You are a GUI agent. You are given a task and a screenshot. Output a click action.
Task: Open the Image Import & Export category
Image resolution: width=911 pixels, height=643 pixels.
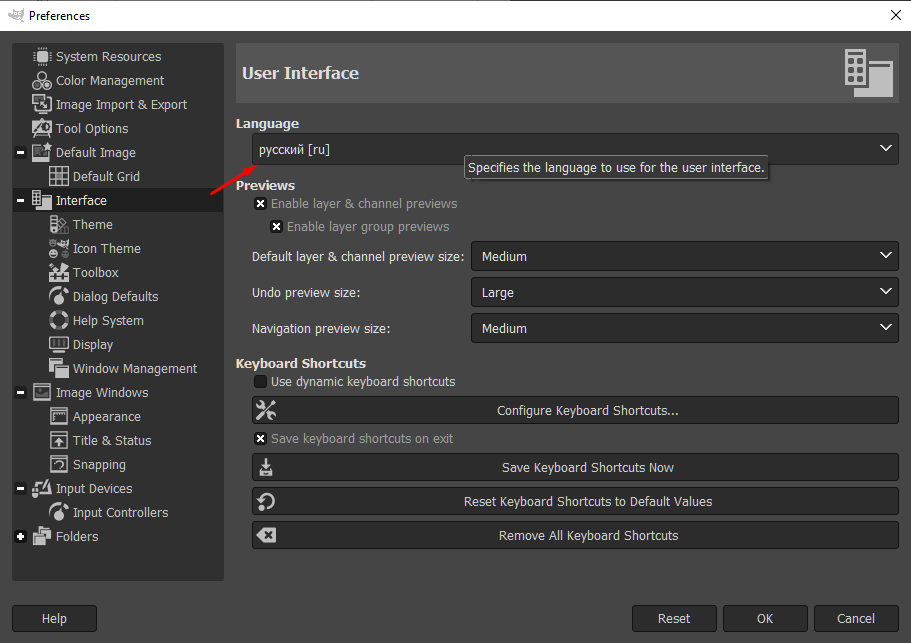pyautogui.click(x=121, y=104)
